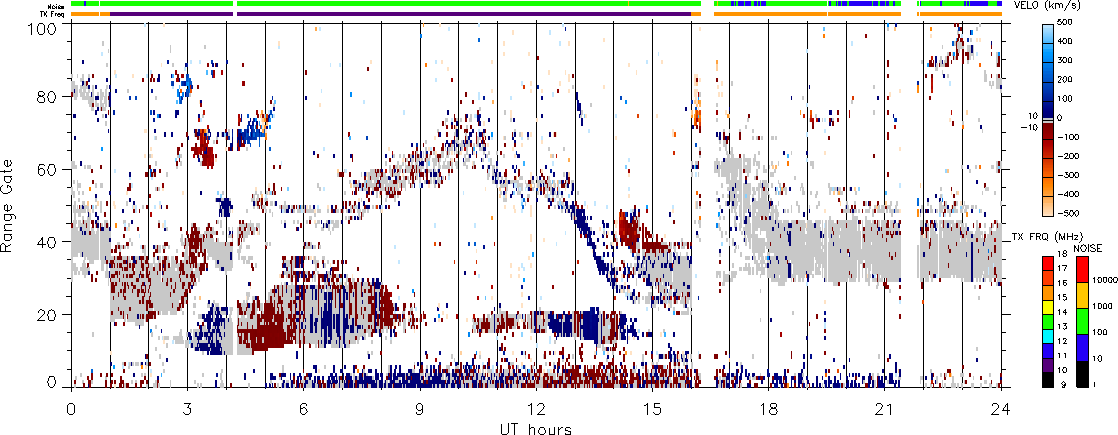Click the '9' tick on the UT hours axis
Screen dimensions: 1118x435
(x=420, y=408)
